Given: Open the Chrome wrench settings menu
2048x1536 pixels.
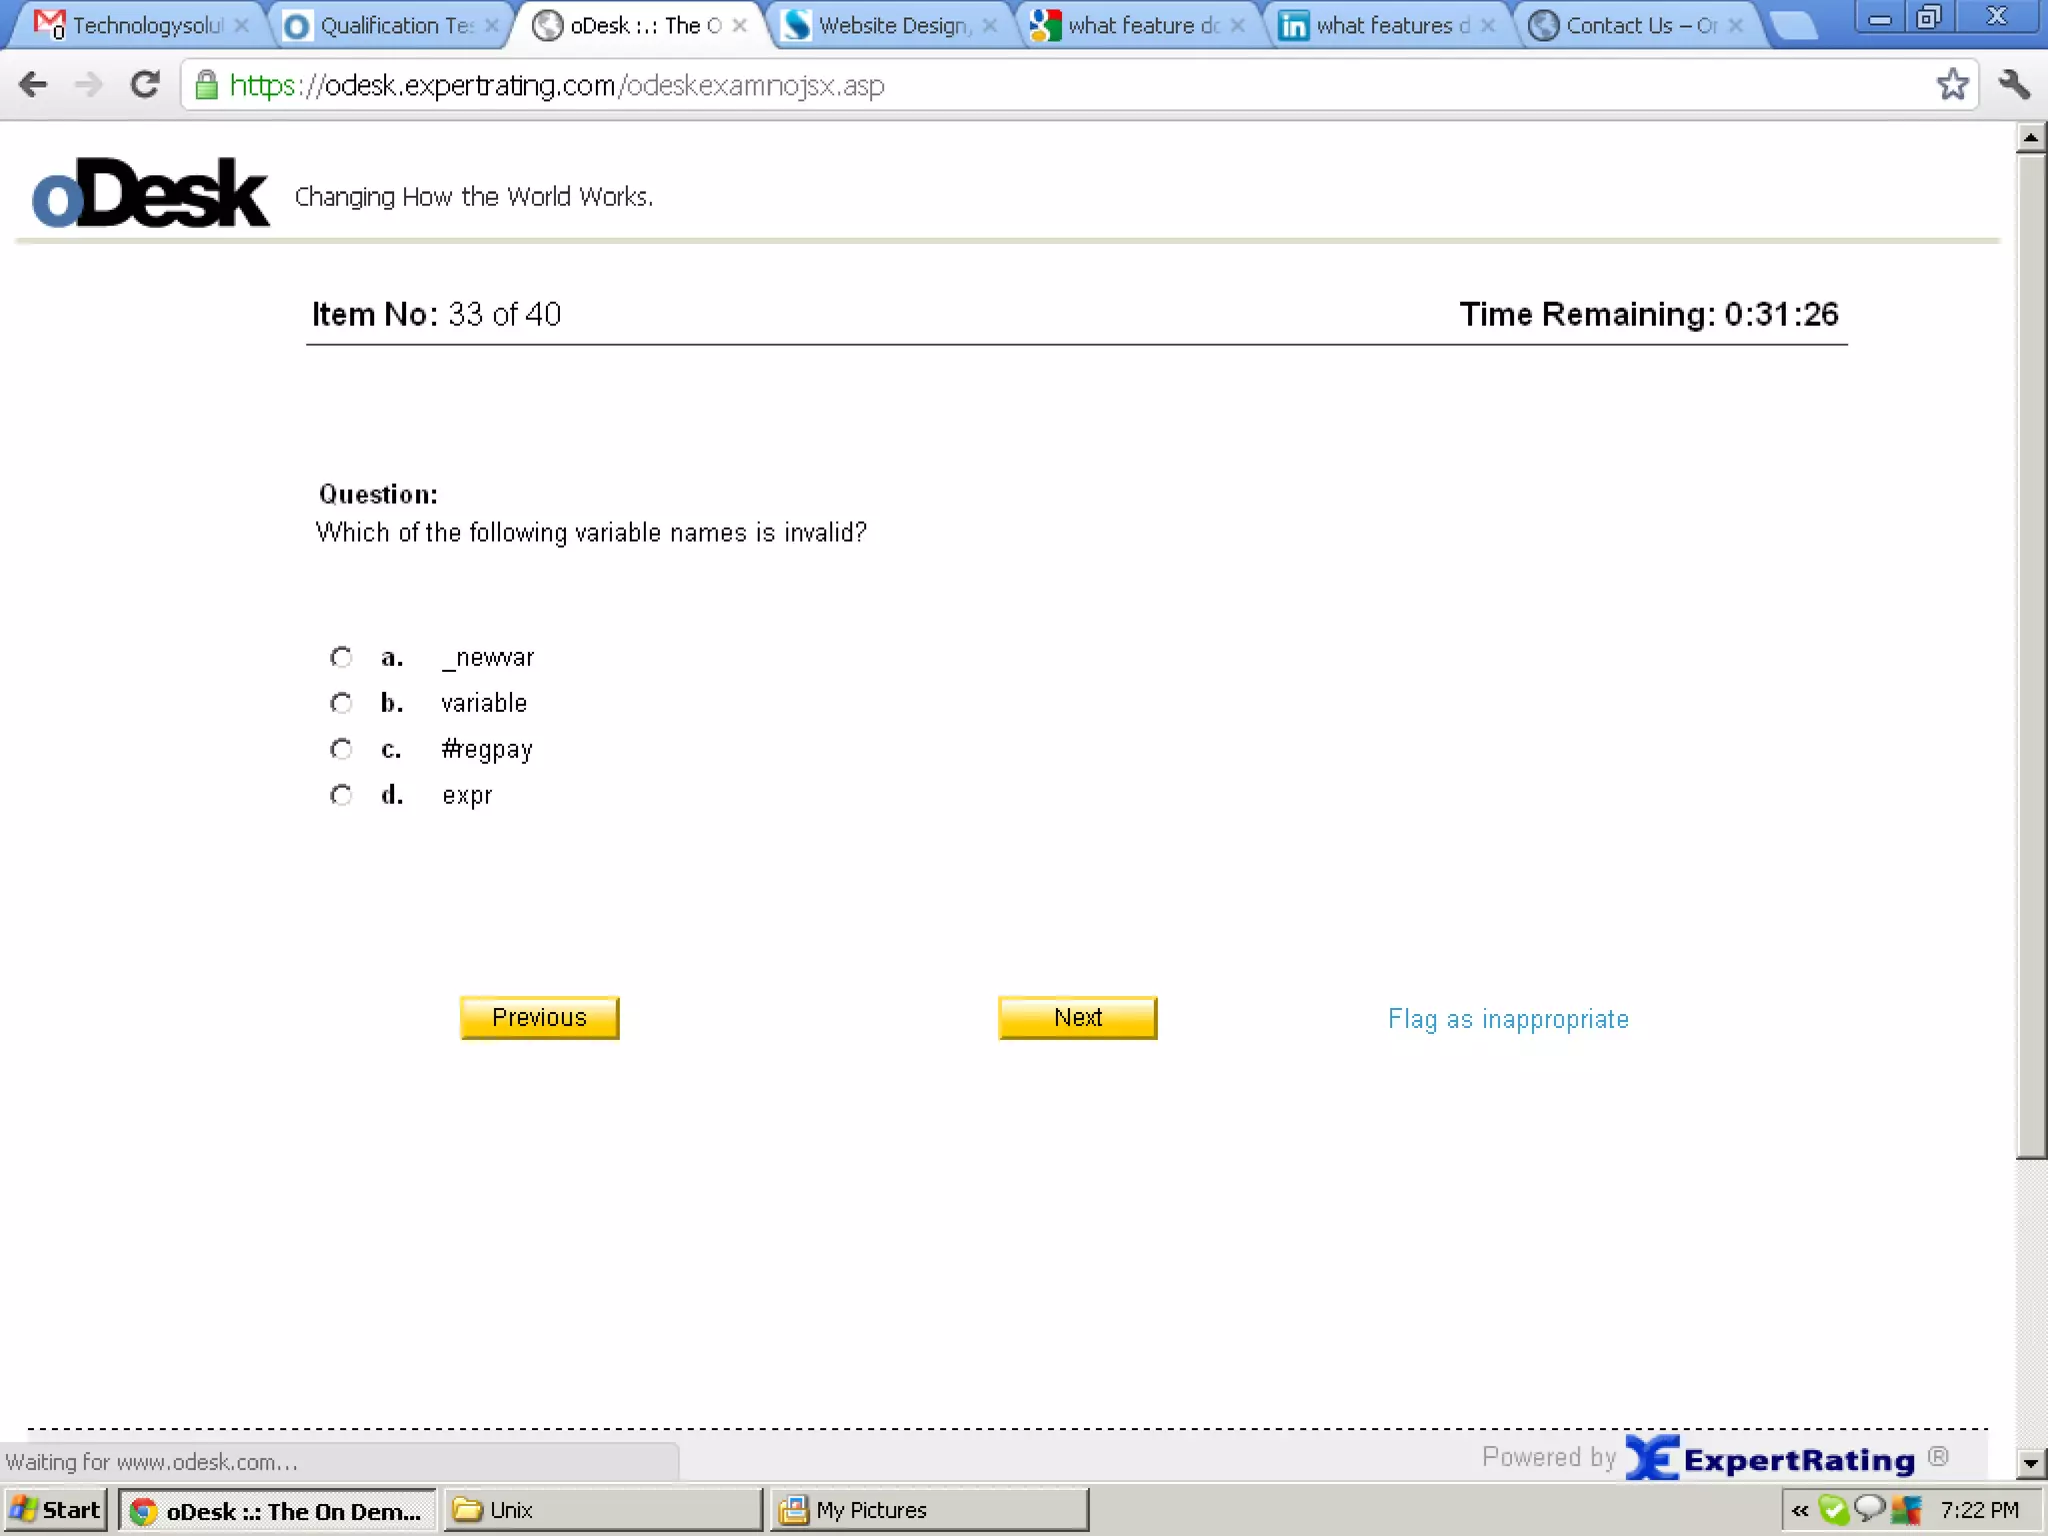Looking at the screenshot, I should point(2014,84).
